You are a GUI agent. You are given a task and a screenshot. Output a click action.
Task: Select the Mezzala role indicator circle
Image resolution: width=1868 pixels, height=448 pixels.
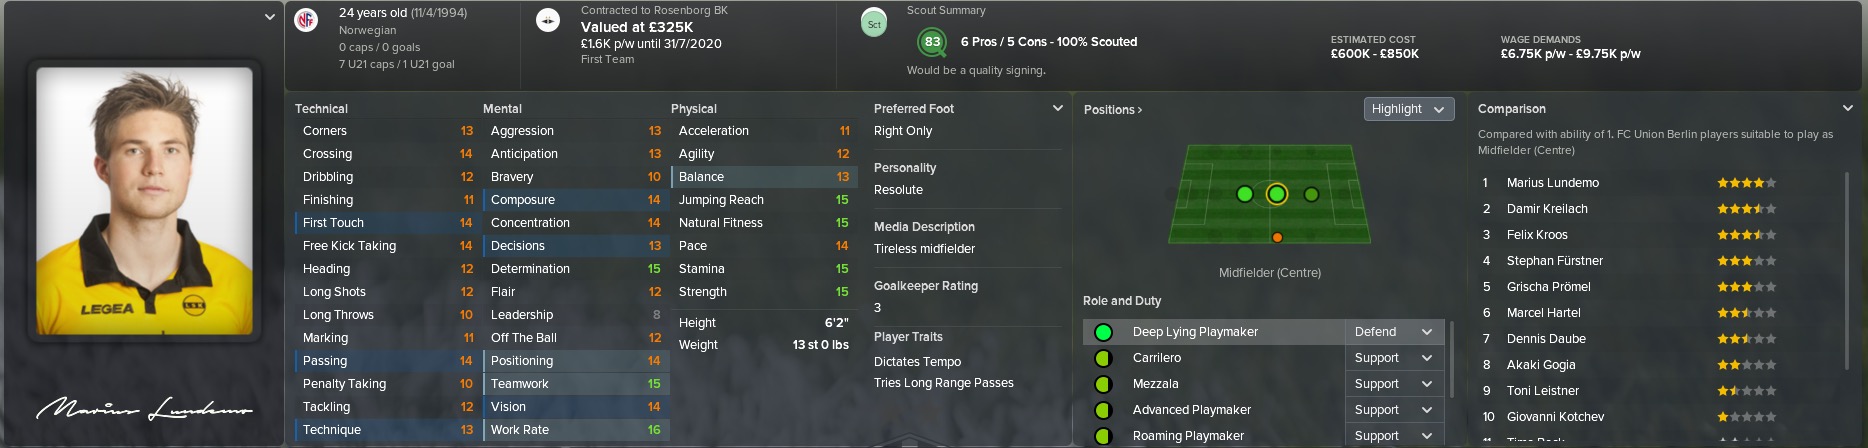[x=1103, y=384]
